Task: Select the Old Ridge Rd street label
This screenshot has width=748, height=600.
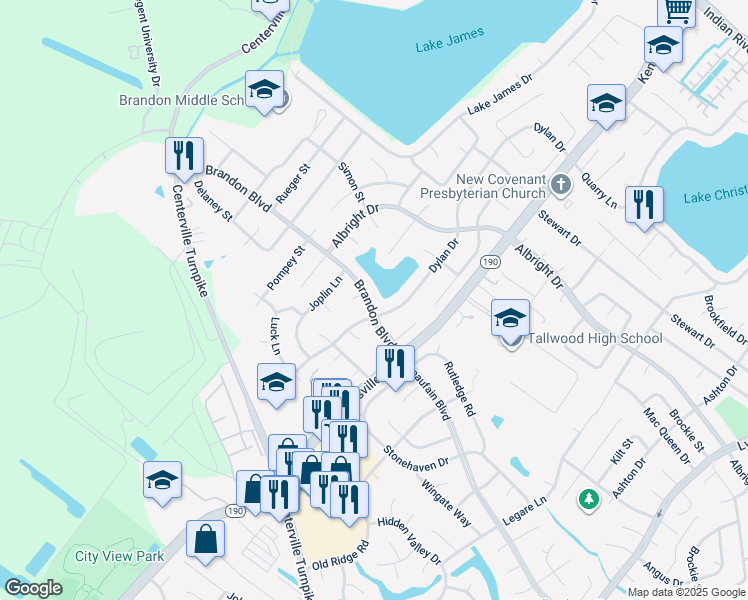Action: click(341, 555)
